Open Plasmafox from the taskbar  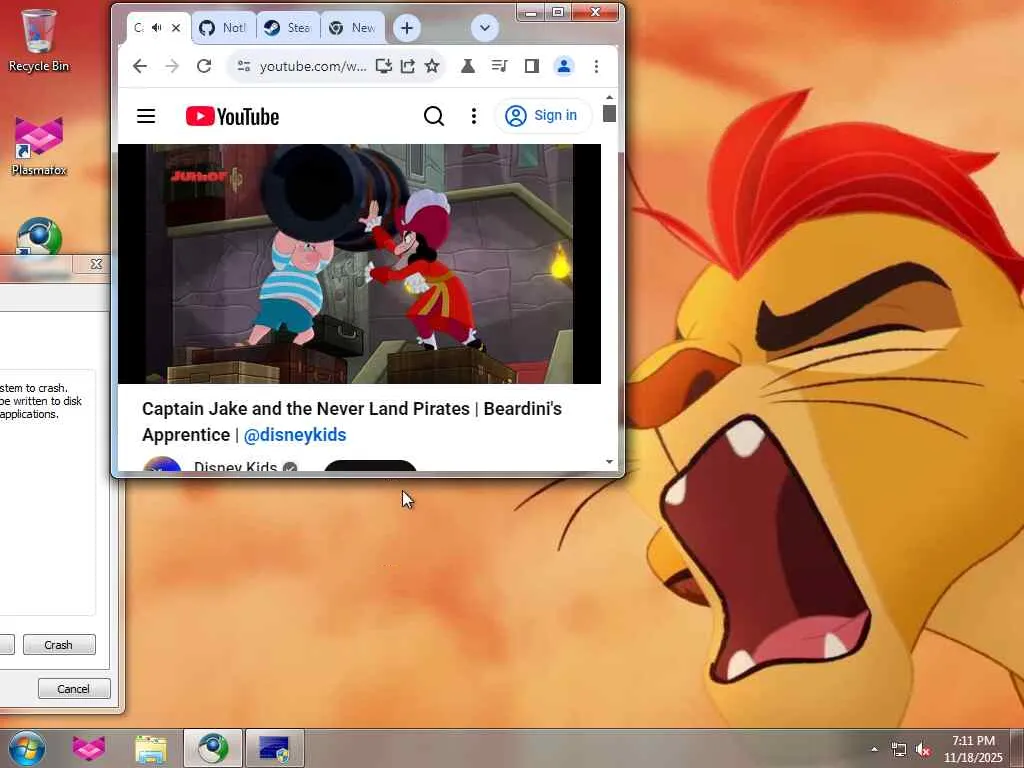pos(89,748)
